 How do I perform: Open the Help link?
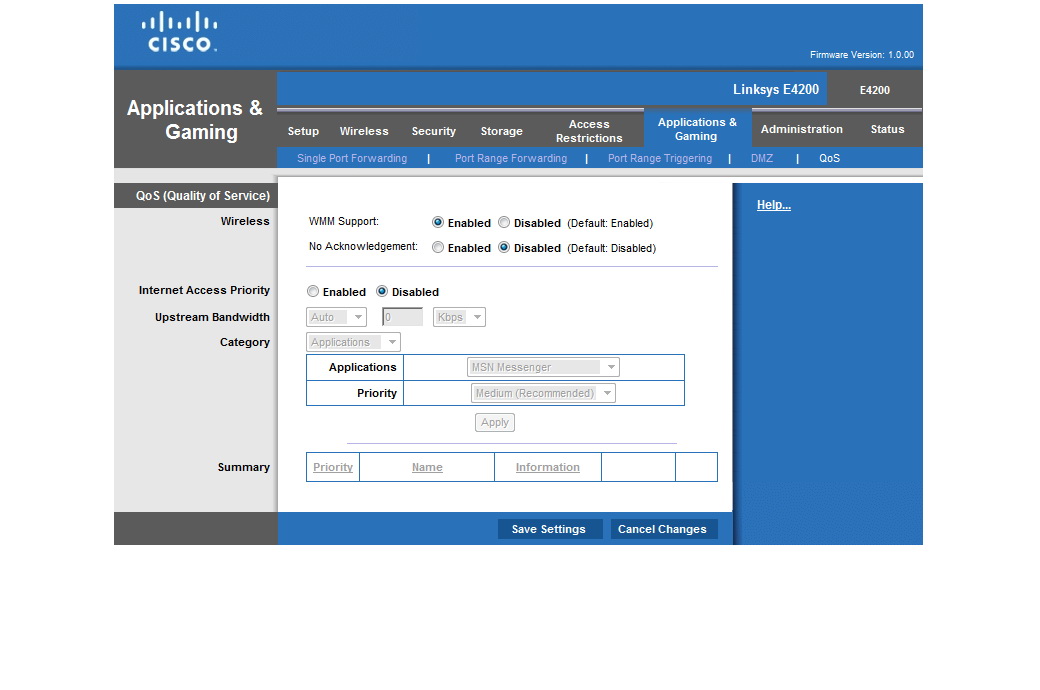773,205
